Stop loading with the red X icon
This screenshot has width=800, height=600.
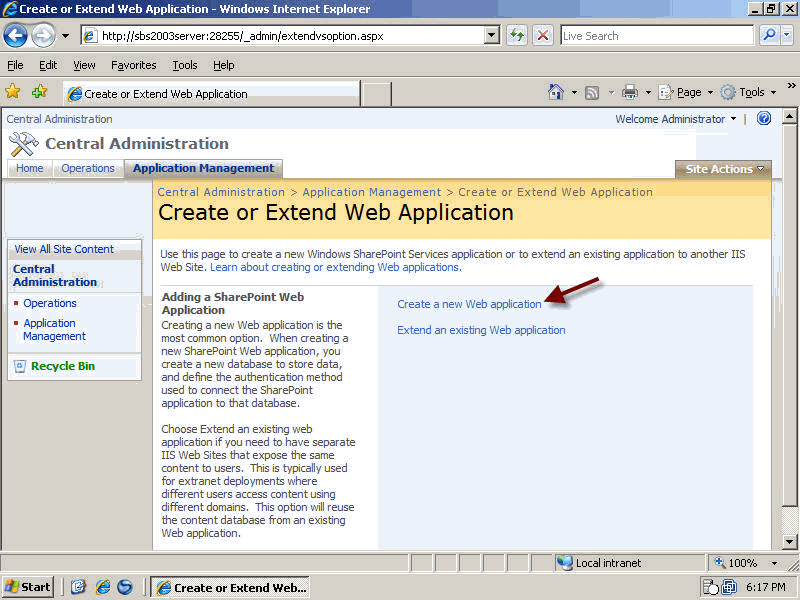click(543, 36)
